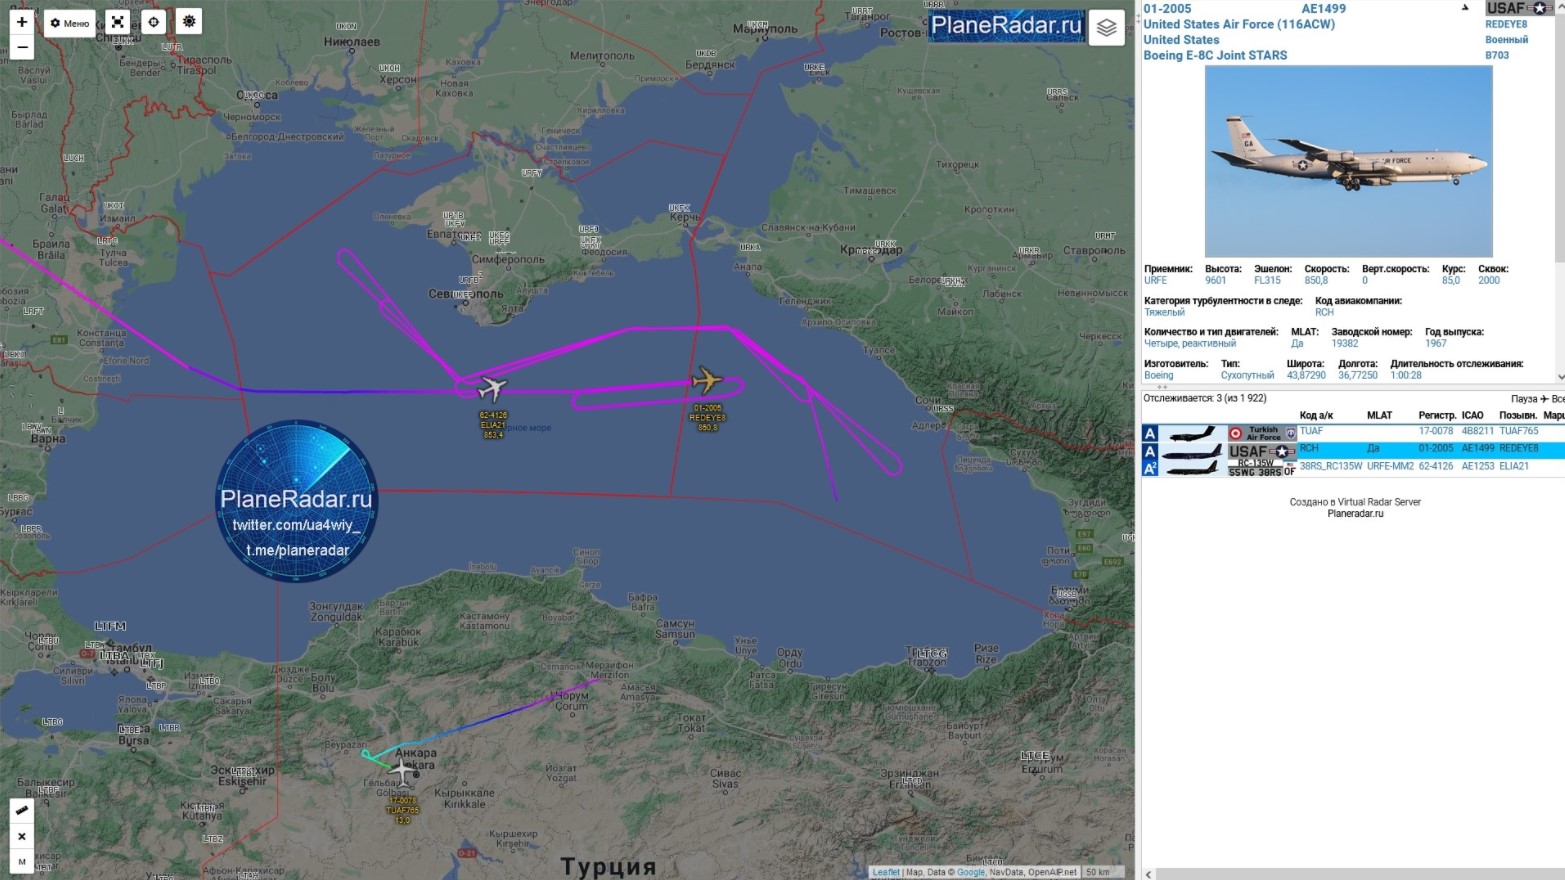The image size is (1565, 880).
Task: Click ICAO code AE1499 in detail header
Action: 1323,9
